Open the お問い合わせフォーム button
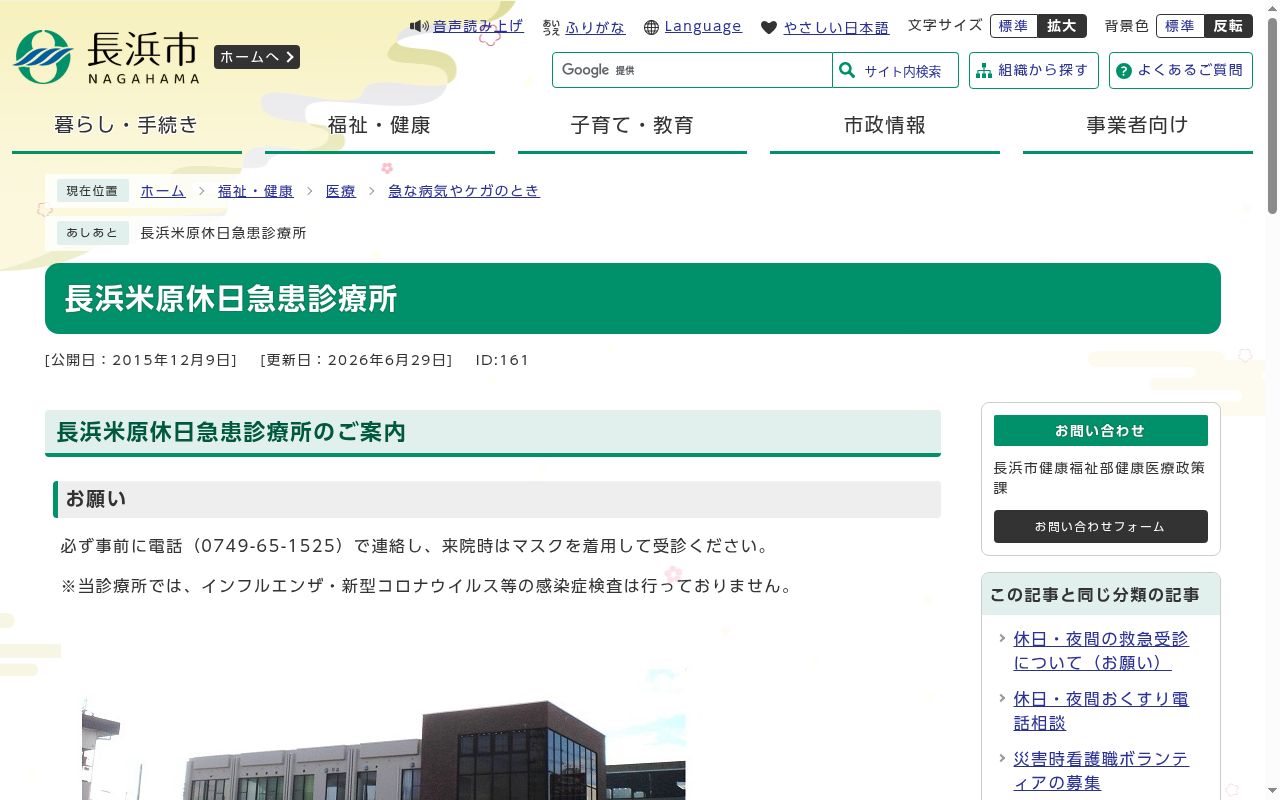Image resolution: width=1280 pixels, height=800 pixels. coord(1100,526)
